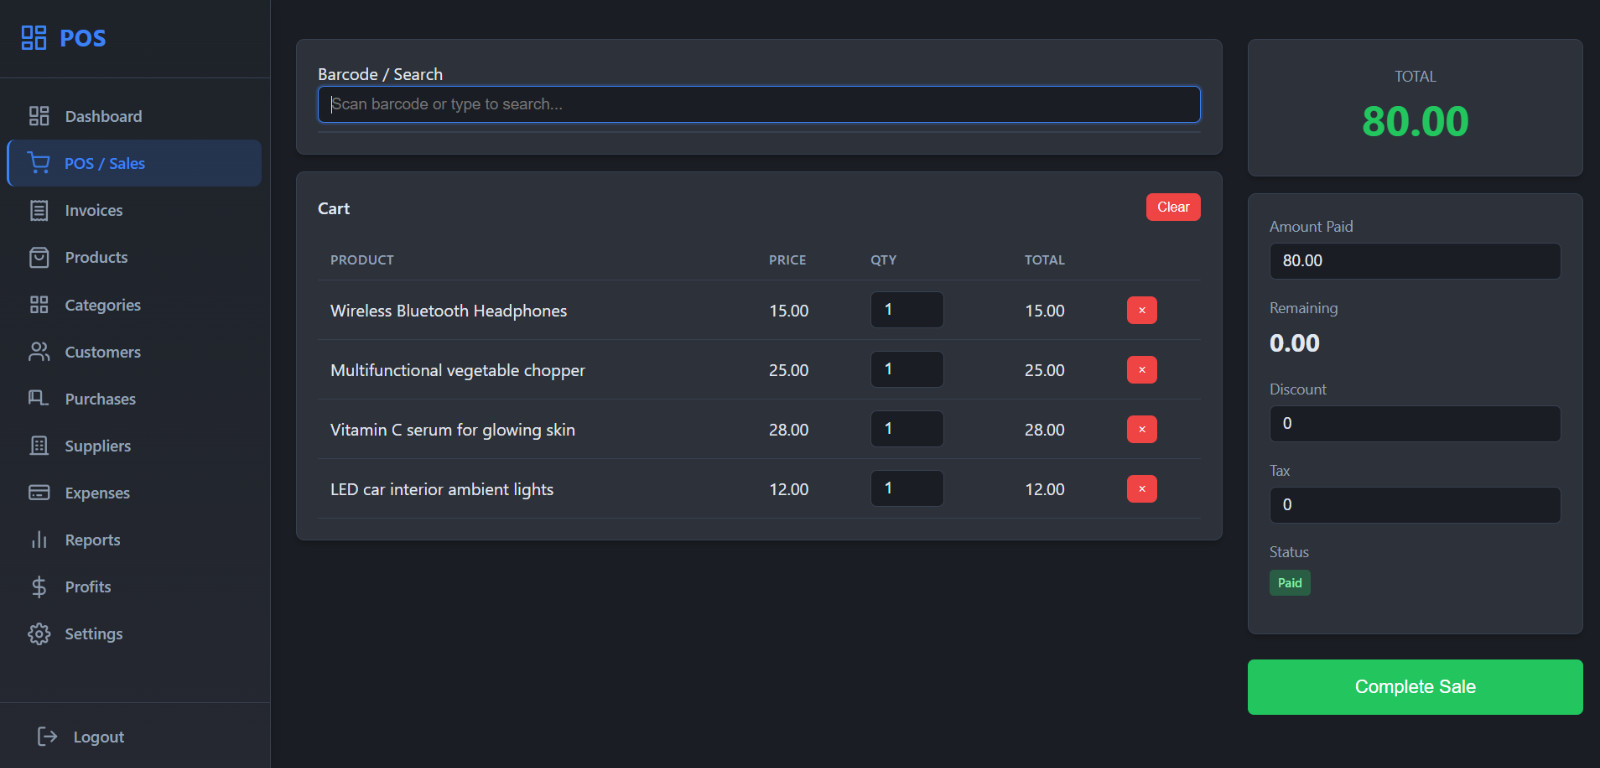Click the shopping cart icon for POS / Sales
This screenshot has height=768, width=1600.
pyautogui.click(x=39, y=163)
